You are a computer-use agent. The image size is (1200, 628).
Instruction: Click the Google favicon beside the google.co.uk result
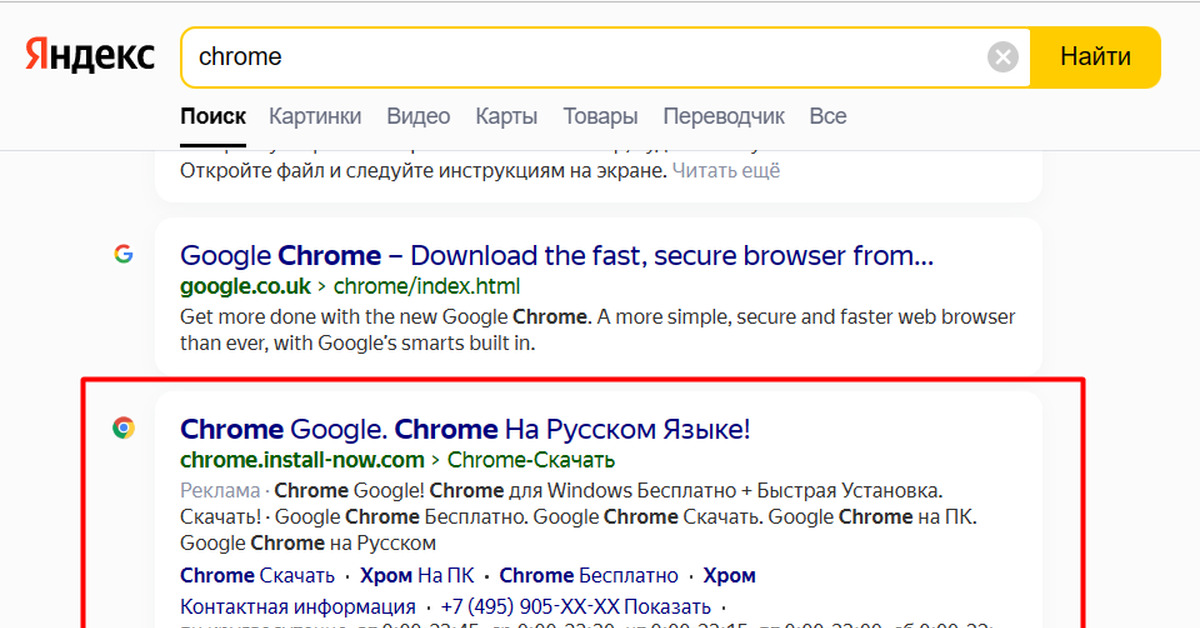click(123, 254)
